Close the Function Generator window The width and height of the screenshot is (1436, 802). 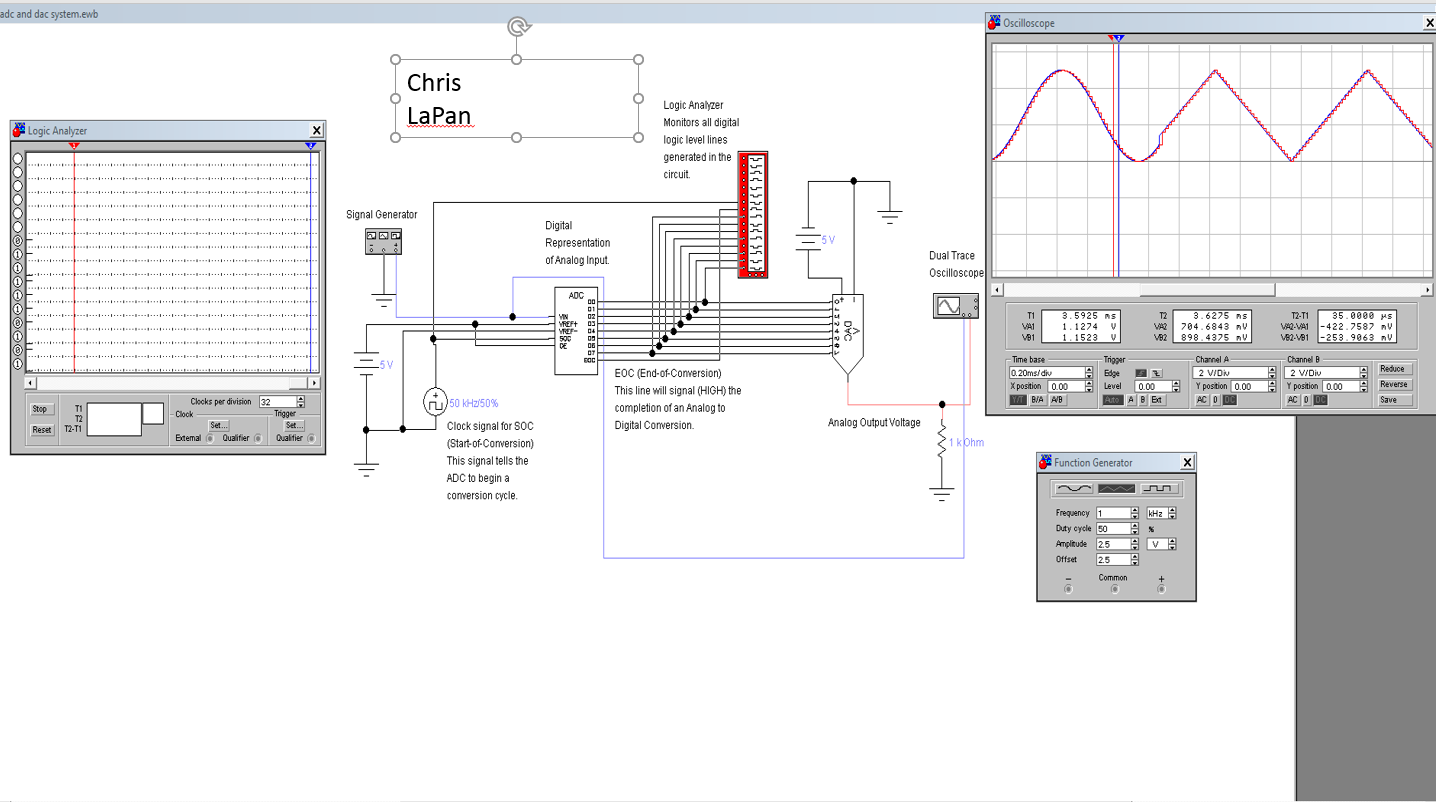pyautogui.click(x=1187, y=463)
